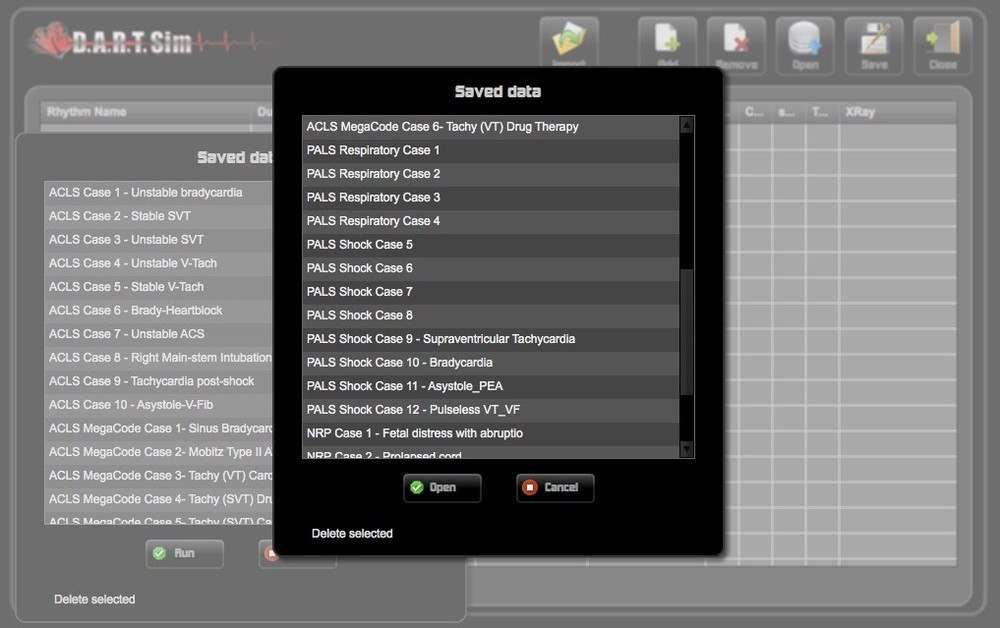Select ACLS Case 7 - Unstable ACS
The width and height of the screenshot is (1000, 628).
[159, 334]
